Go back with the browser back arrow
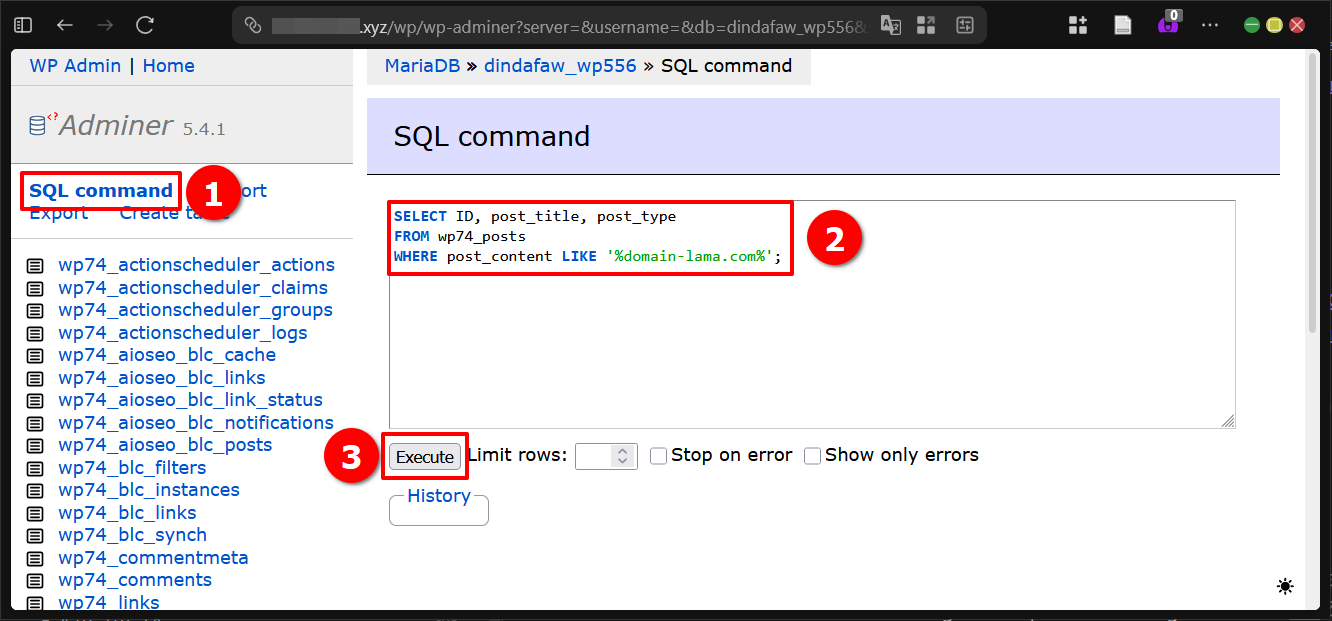Viewport: 1332px width, 621px height. pyautogui.click(x=65, y=25)
